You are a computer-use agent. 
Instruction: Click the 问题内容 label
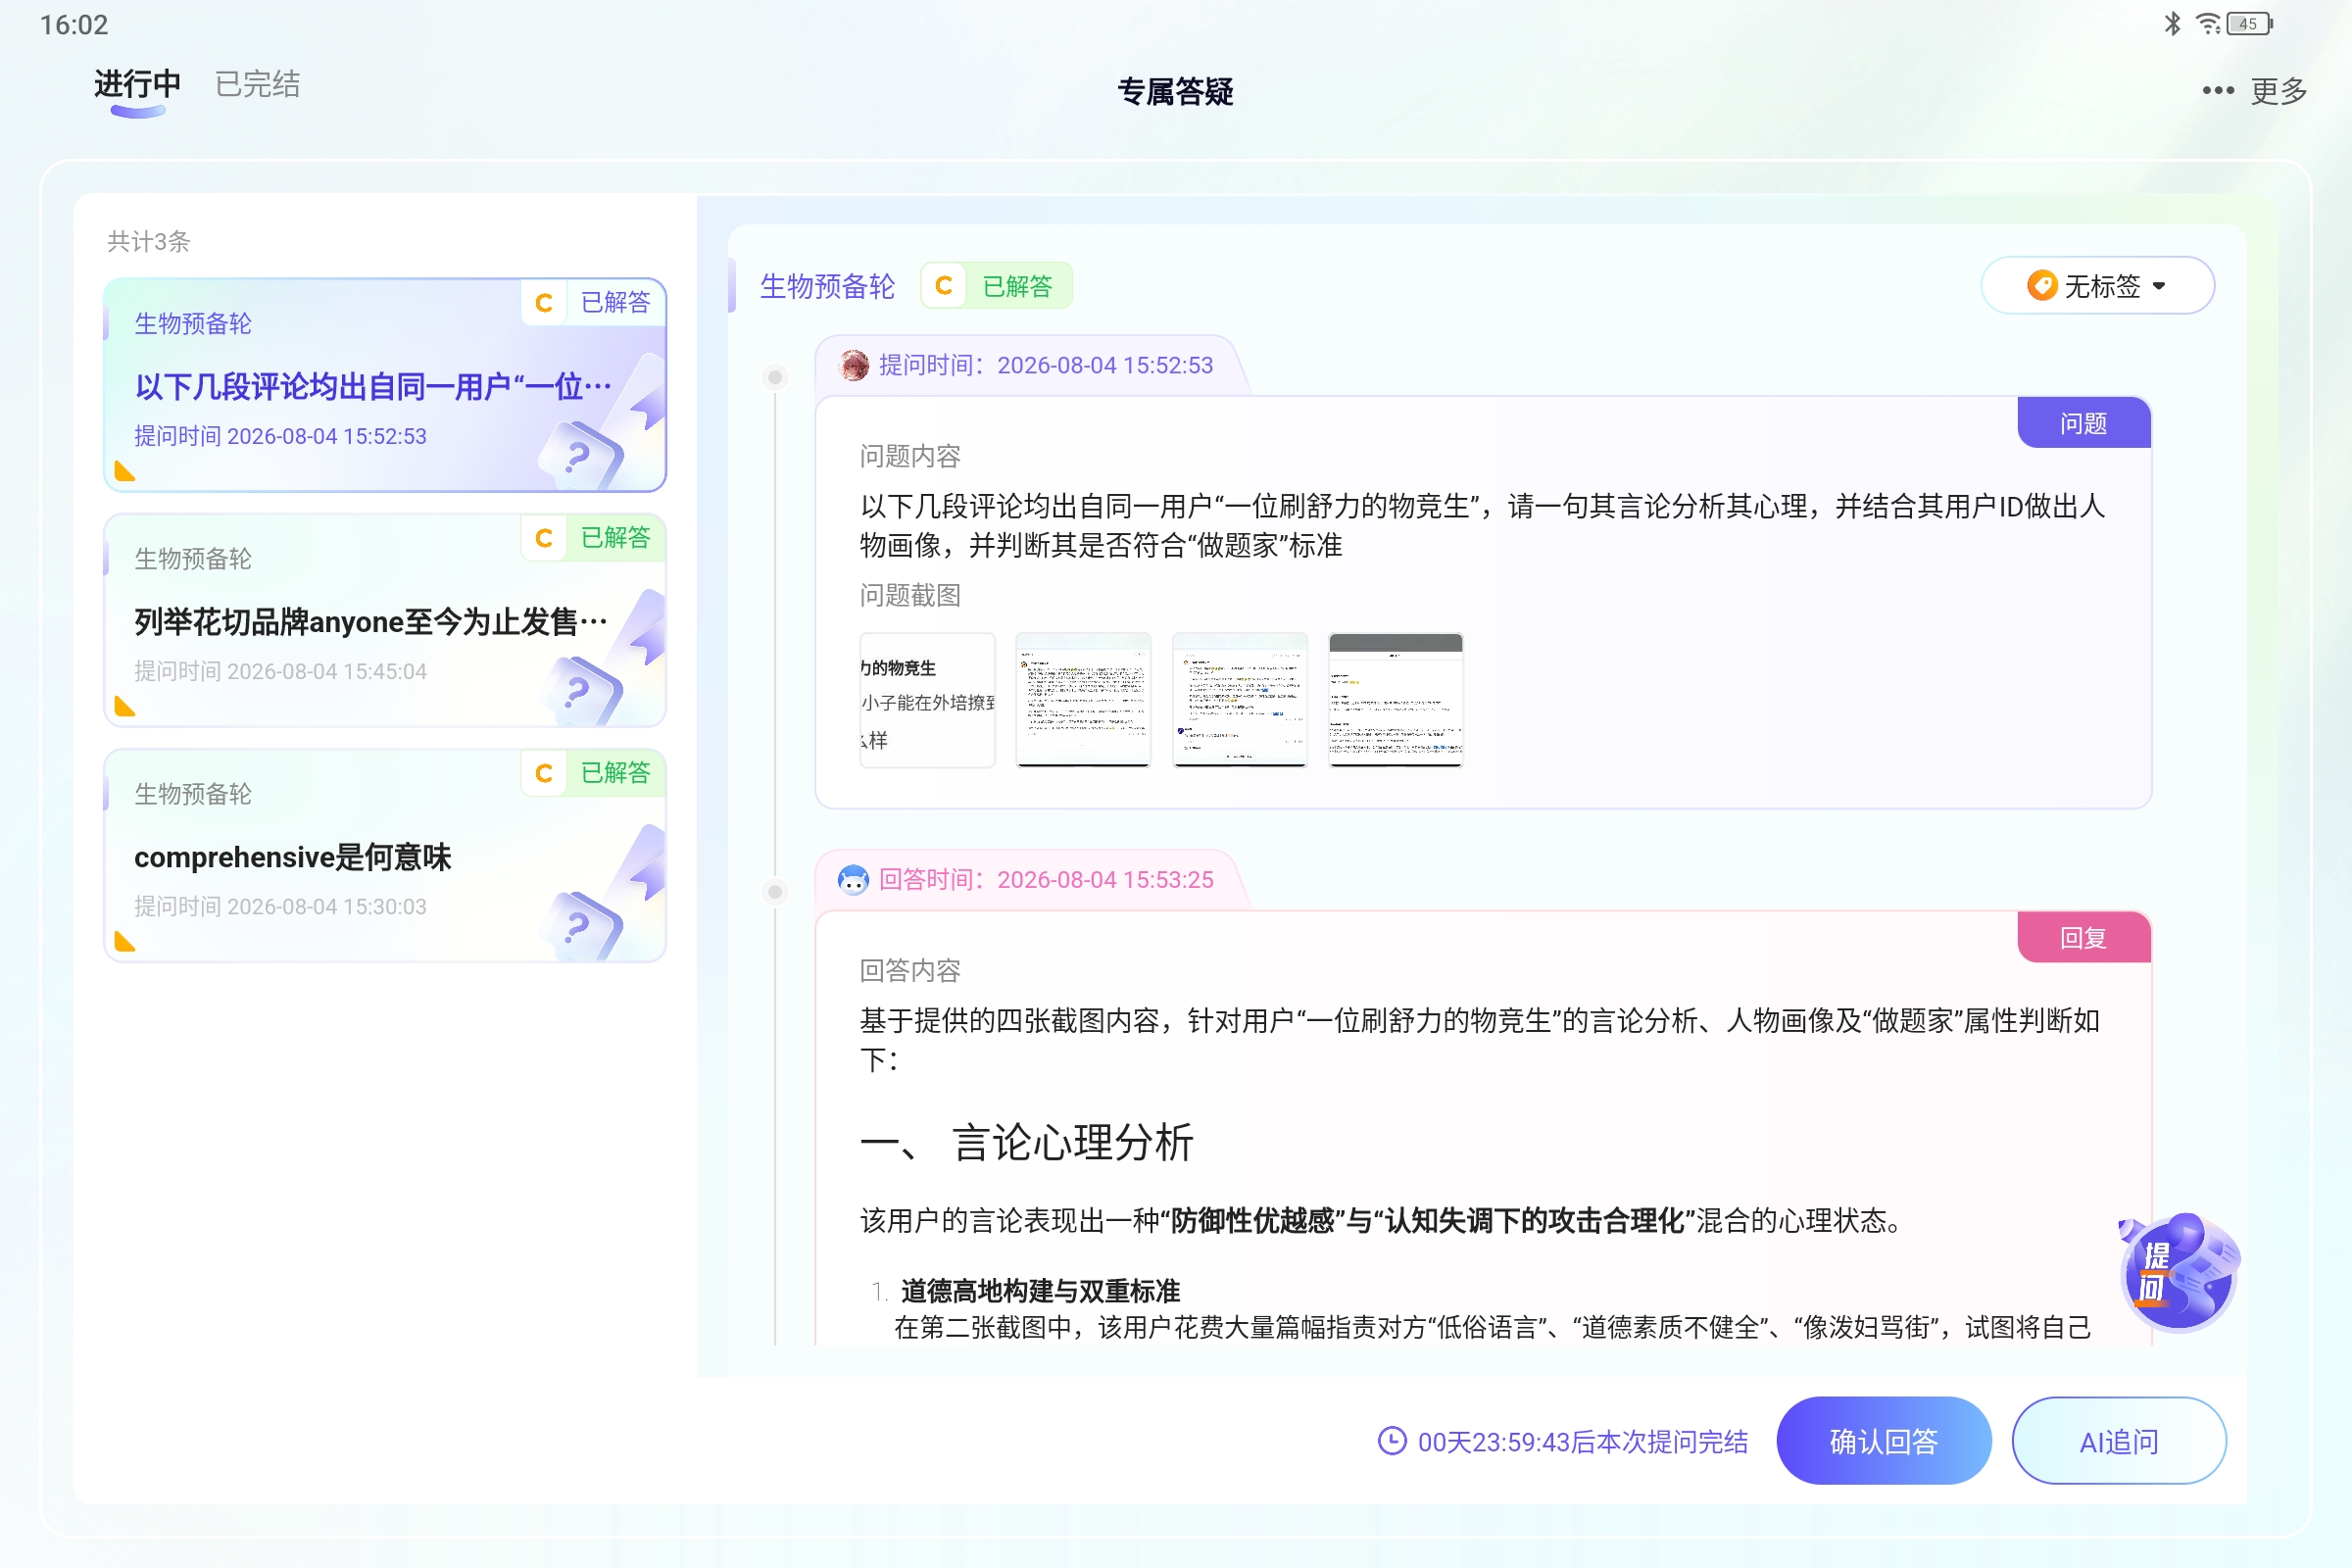click(910, 456)
